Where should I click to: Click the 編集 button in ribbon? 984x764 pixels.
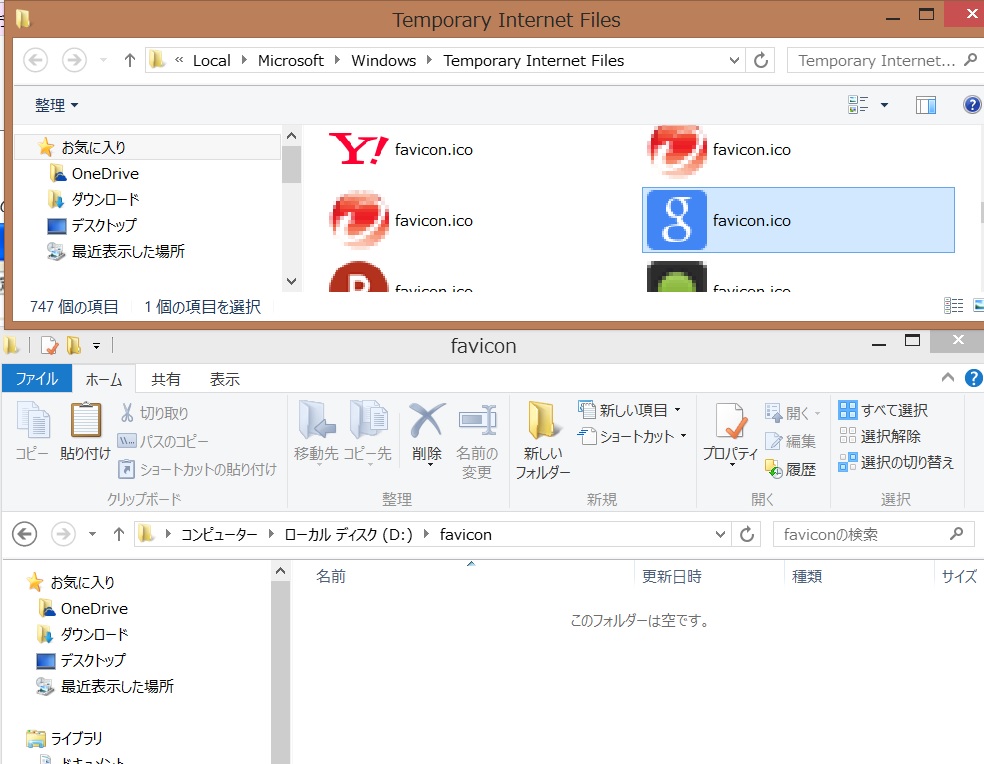[x=791, y=441]
